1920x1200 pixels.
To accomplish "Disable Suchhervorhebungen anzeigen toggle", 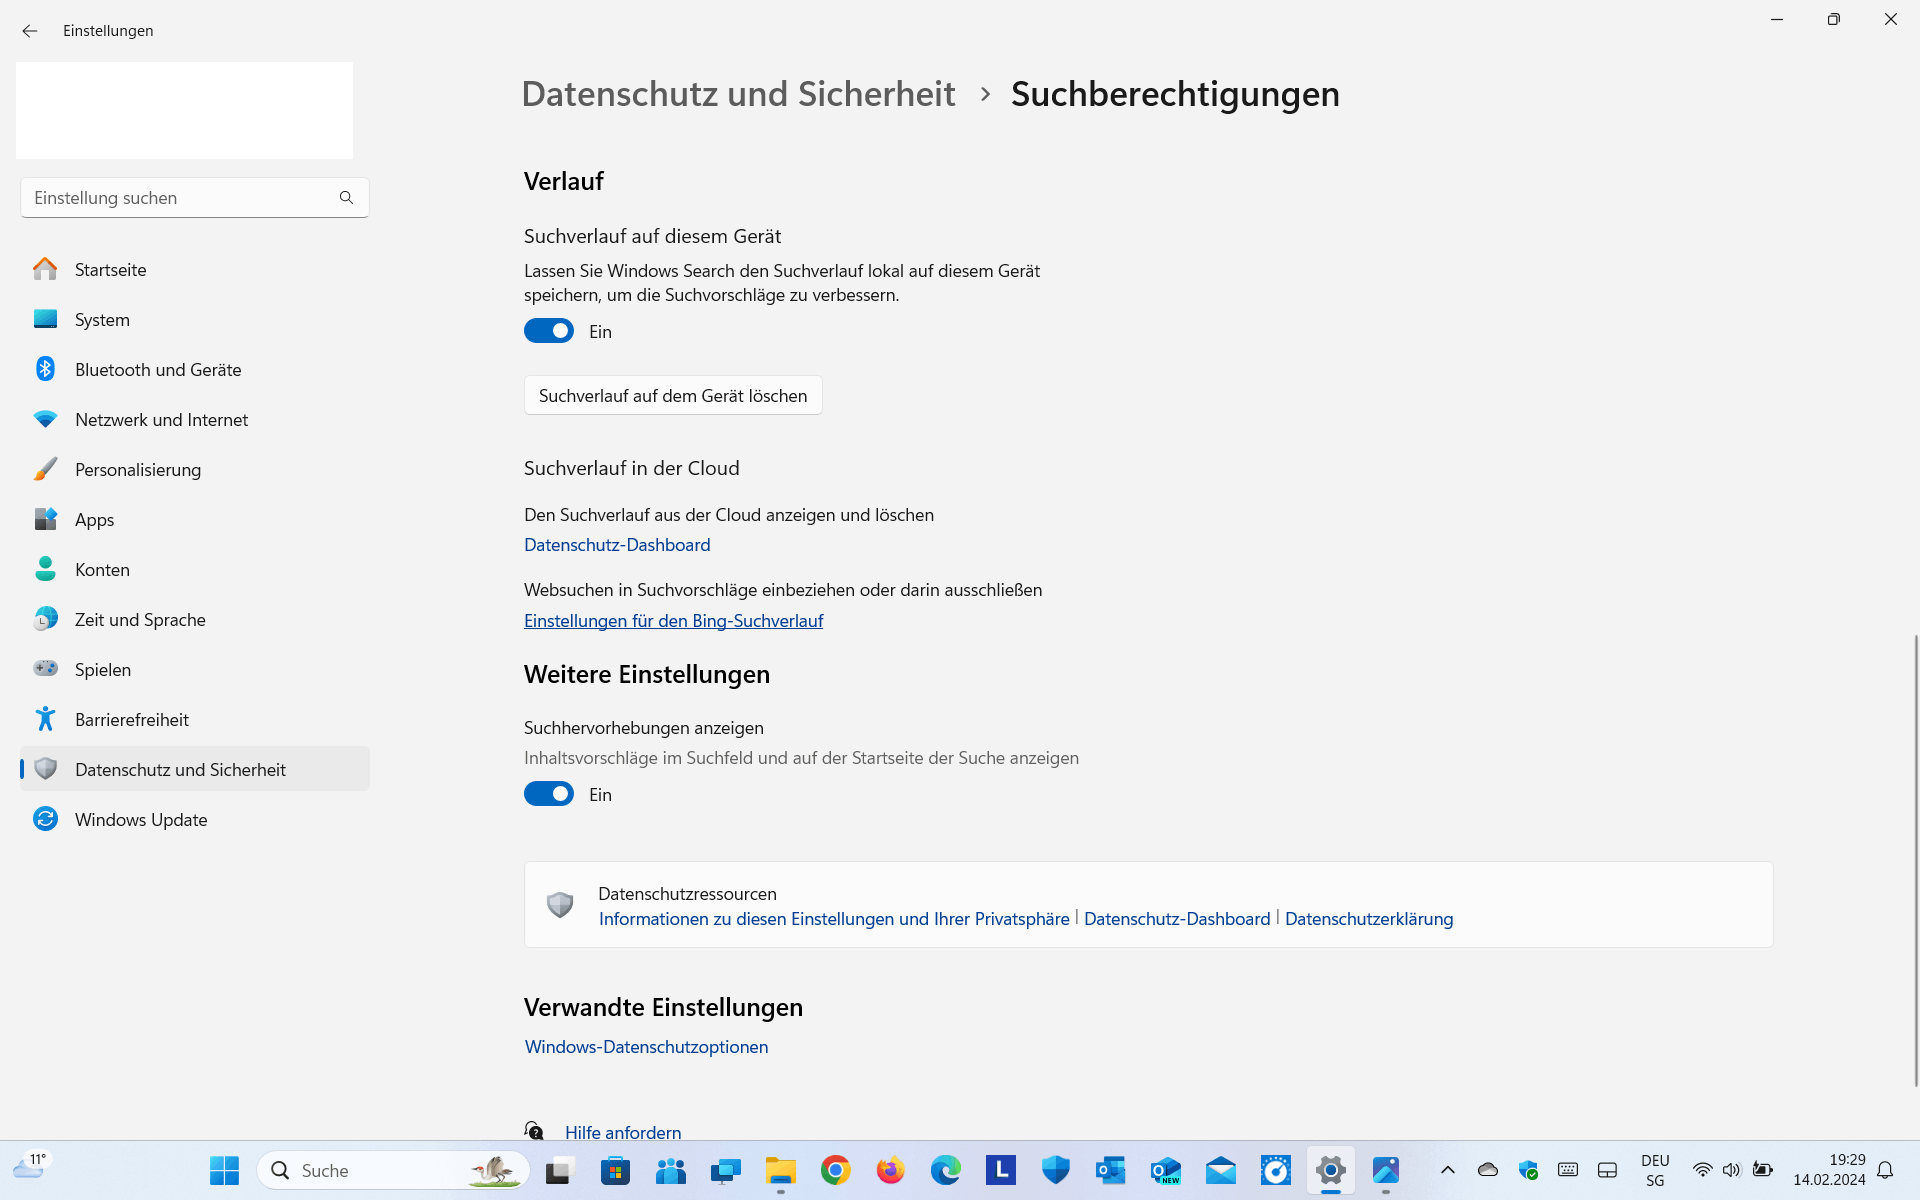I will 549,794.
